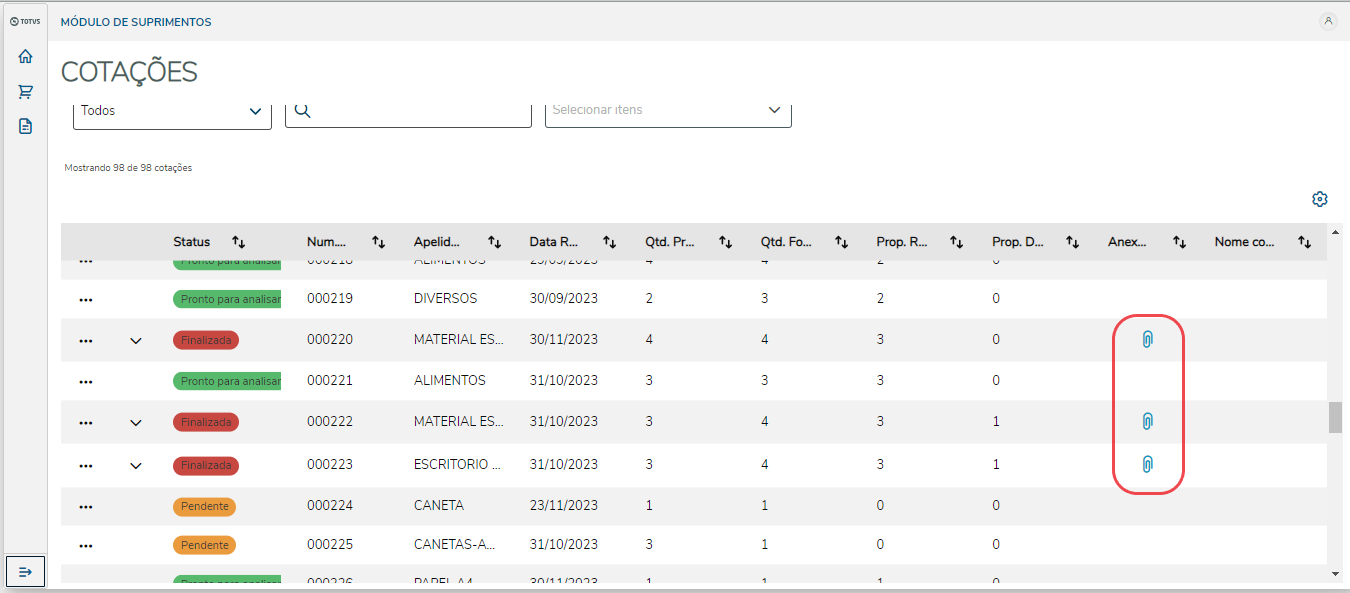This screenshot has width=1350, height=593.
Task: Click the table vertical scrollbar thumb
Action: pyautogui.click(x=1335, y=417)
